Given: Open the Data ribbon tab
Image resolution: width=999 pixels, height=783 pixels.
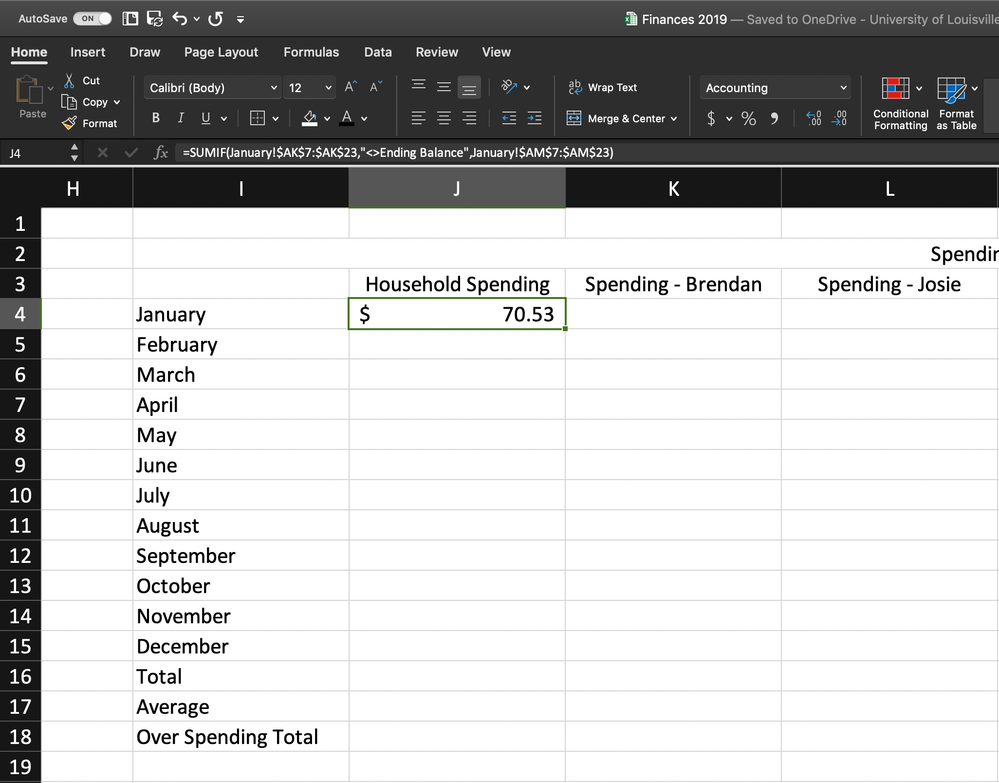Looking at the screenshot, I should (377, 52).
